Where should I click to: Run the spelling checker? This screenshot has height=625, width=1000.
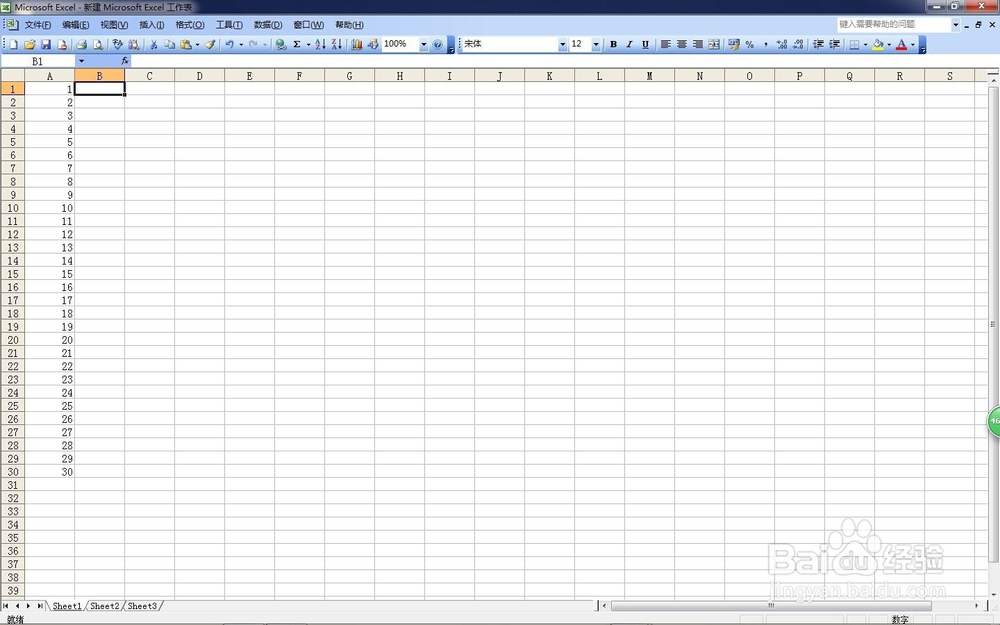pyautogui.click(x=118, y=44)
